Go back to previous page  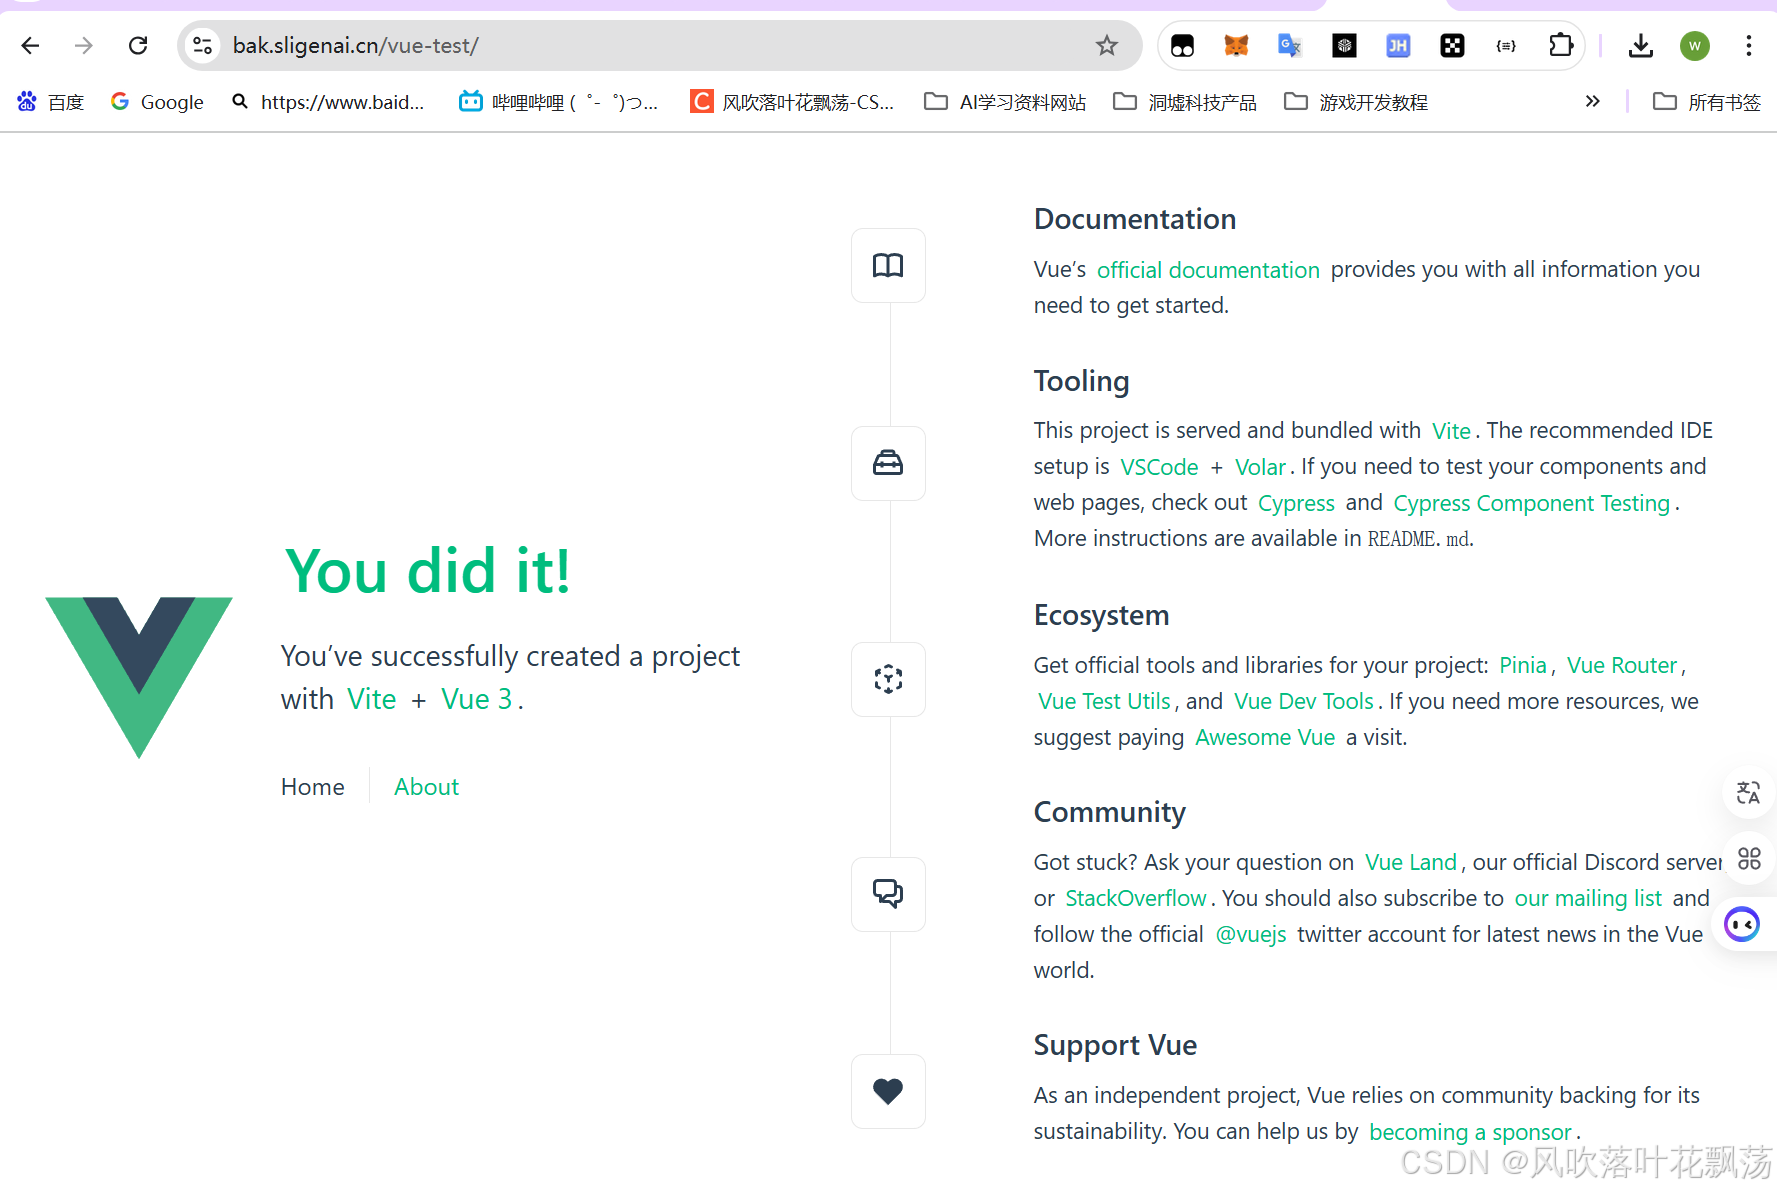30,45
